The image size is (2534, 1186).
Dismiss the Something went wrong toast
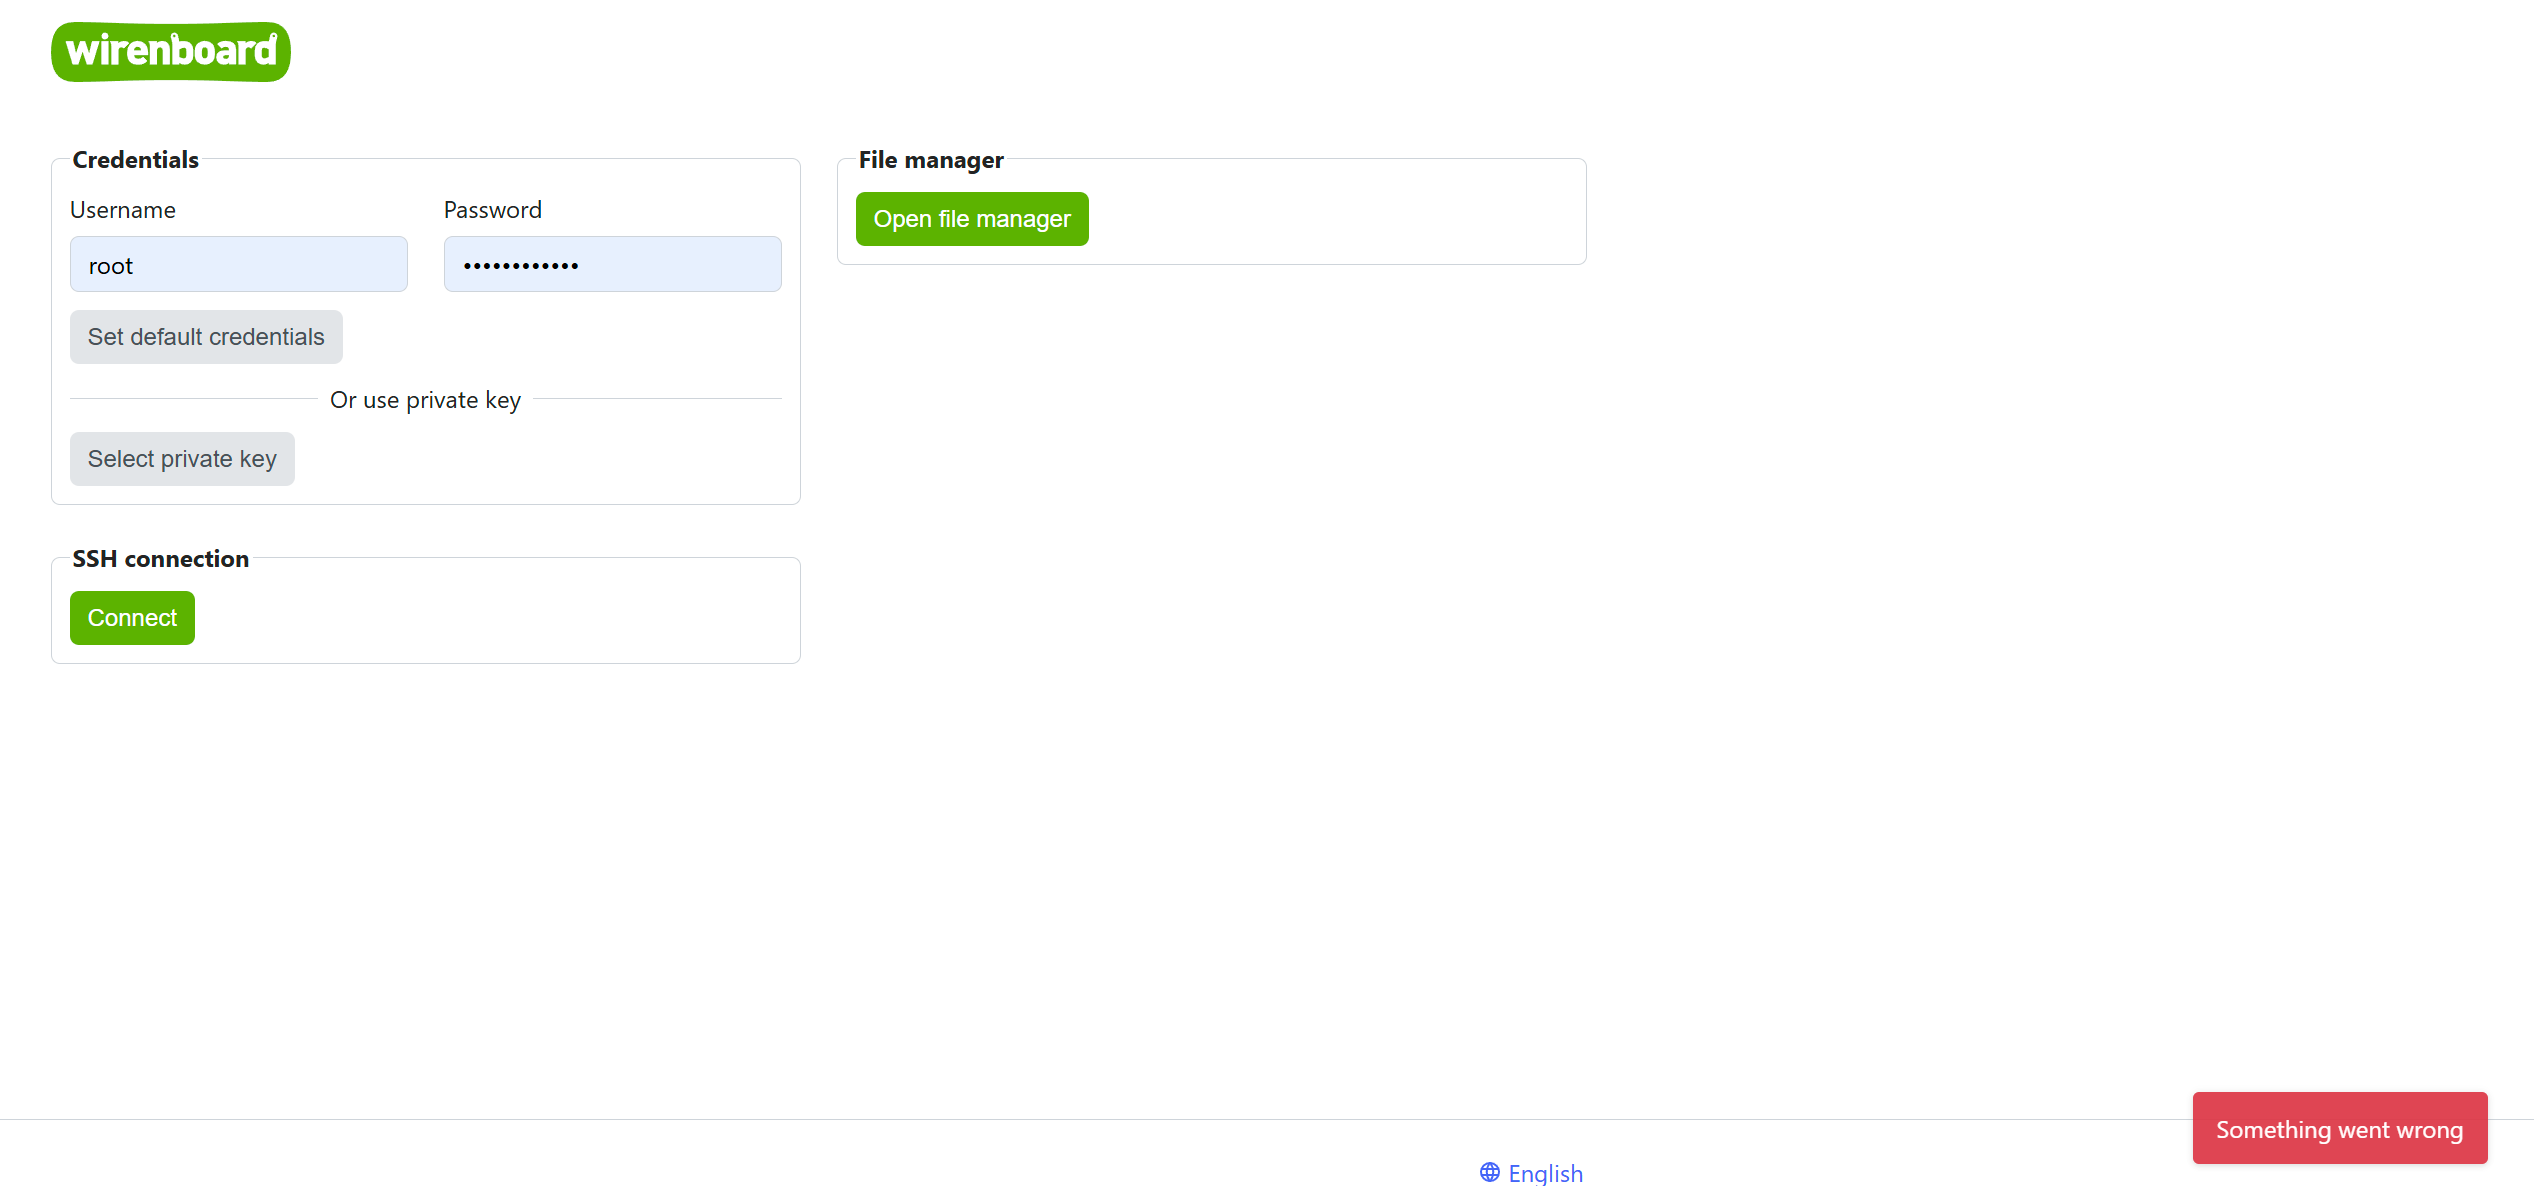tap(2338, 1129)
